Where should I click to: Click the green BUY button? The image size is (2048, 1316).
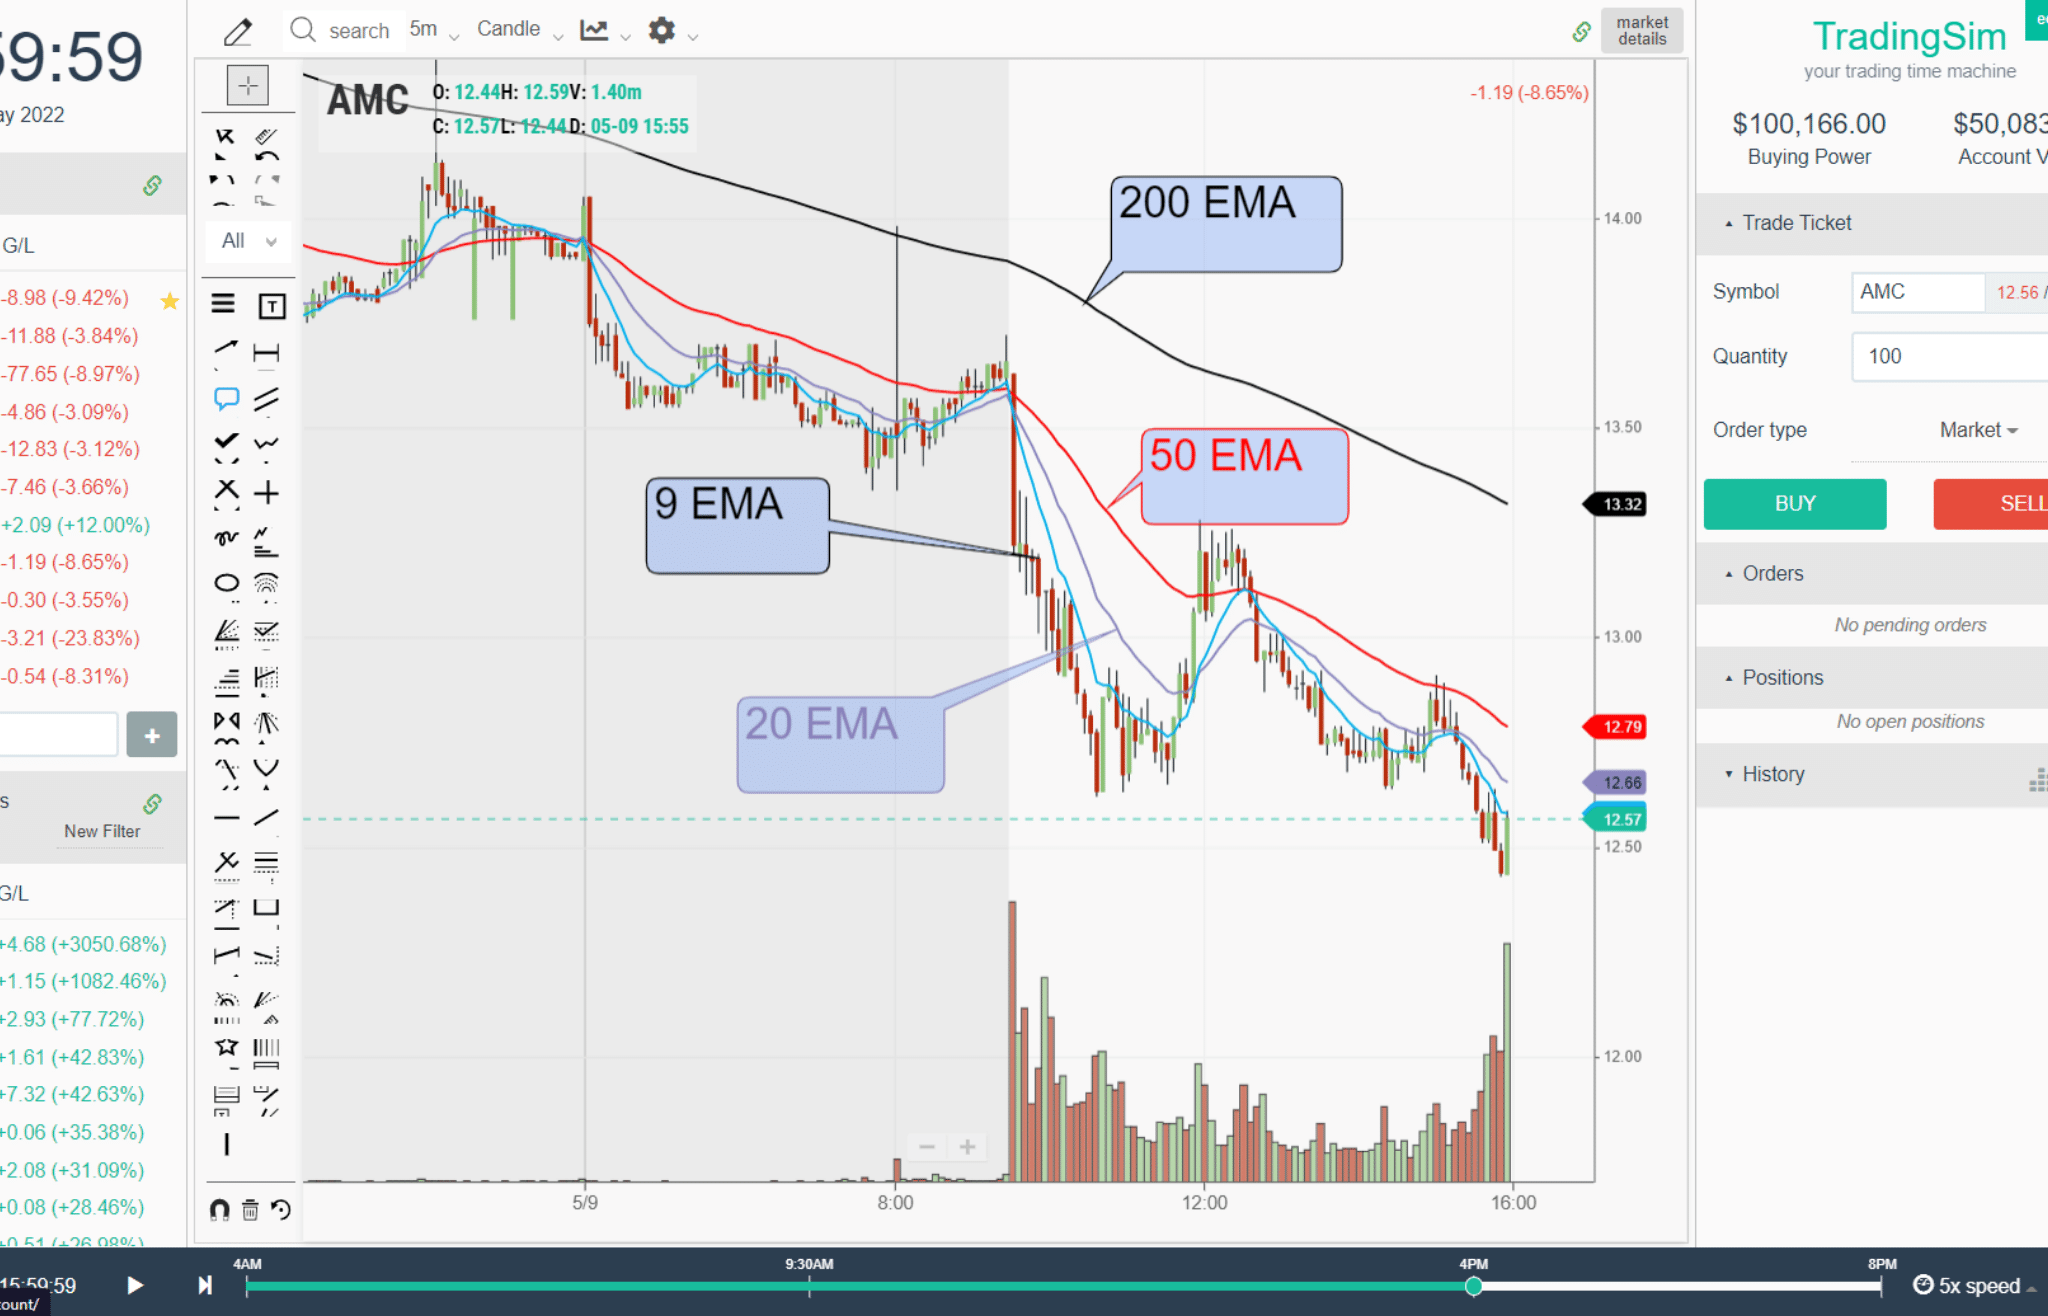pyautogui.click(x=1795, y=504)
